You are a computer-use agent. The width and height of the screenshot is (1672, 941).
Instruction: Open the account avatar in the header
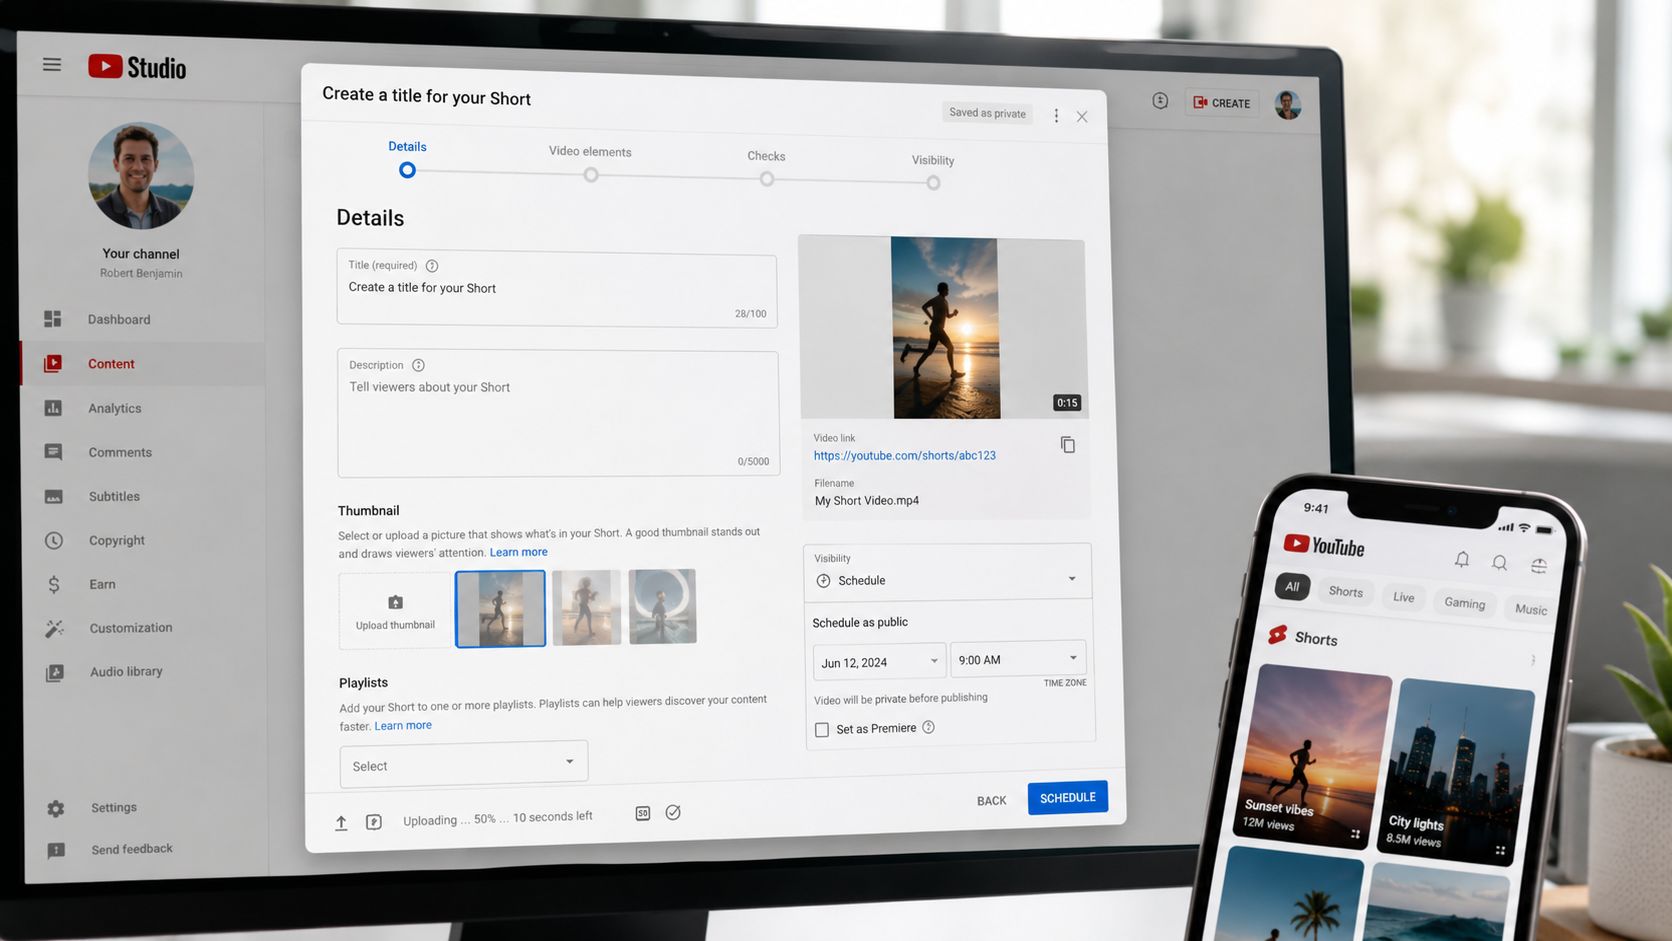pyautogui.click(x=1288, y=104)
